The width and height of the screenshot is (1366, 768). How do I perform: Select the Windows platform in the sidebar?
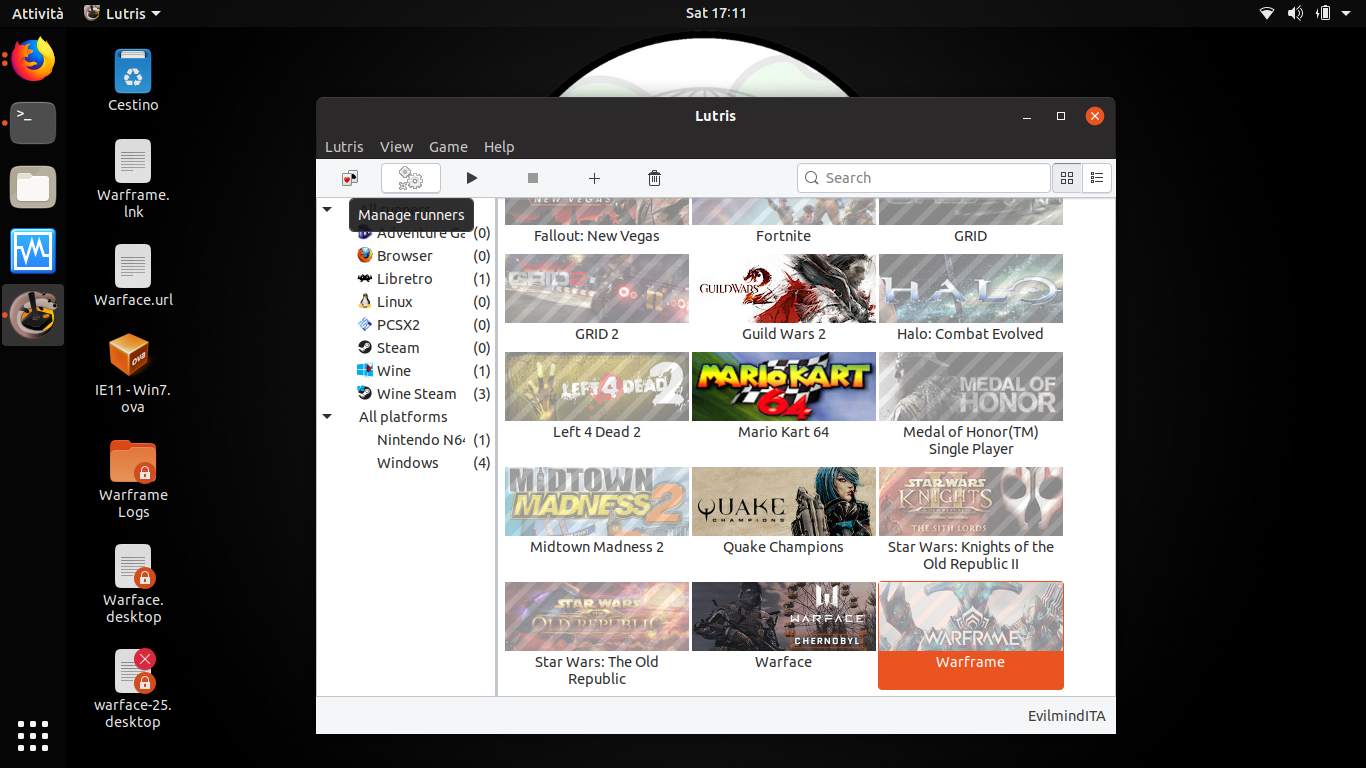pyautogui.click(x=407, y=462)
